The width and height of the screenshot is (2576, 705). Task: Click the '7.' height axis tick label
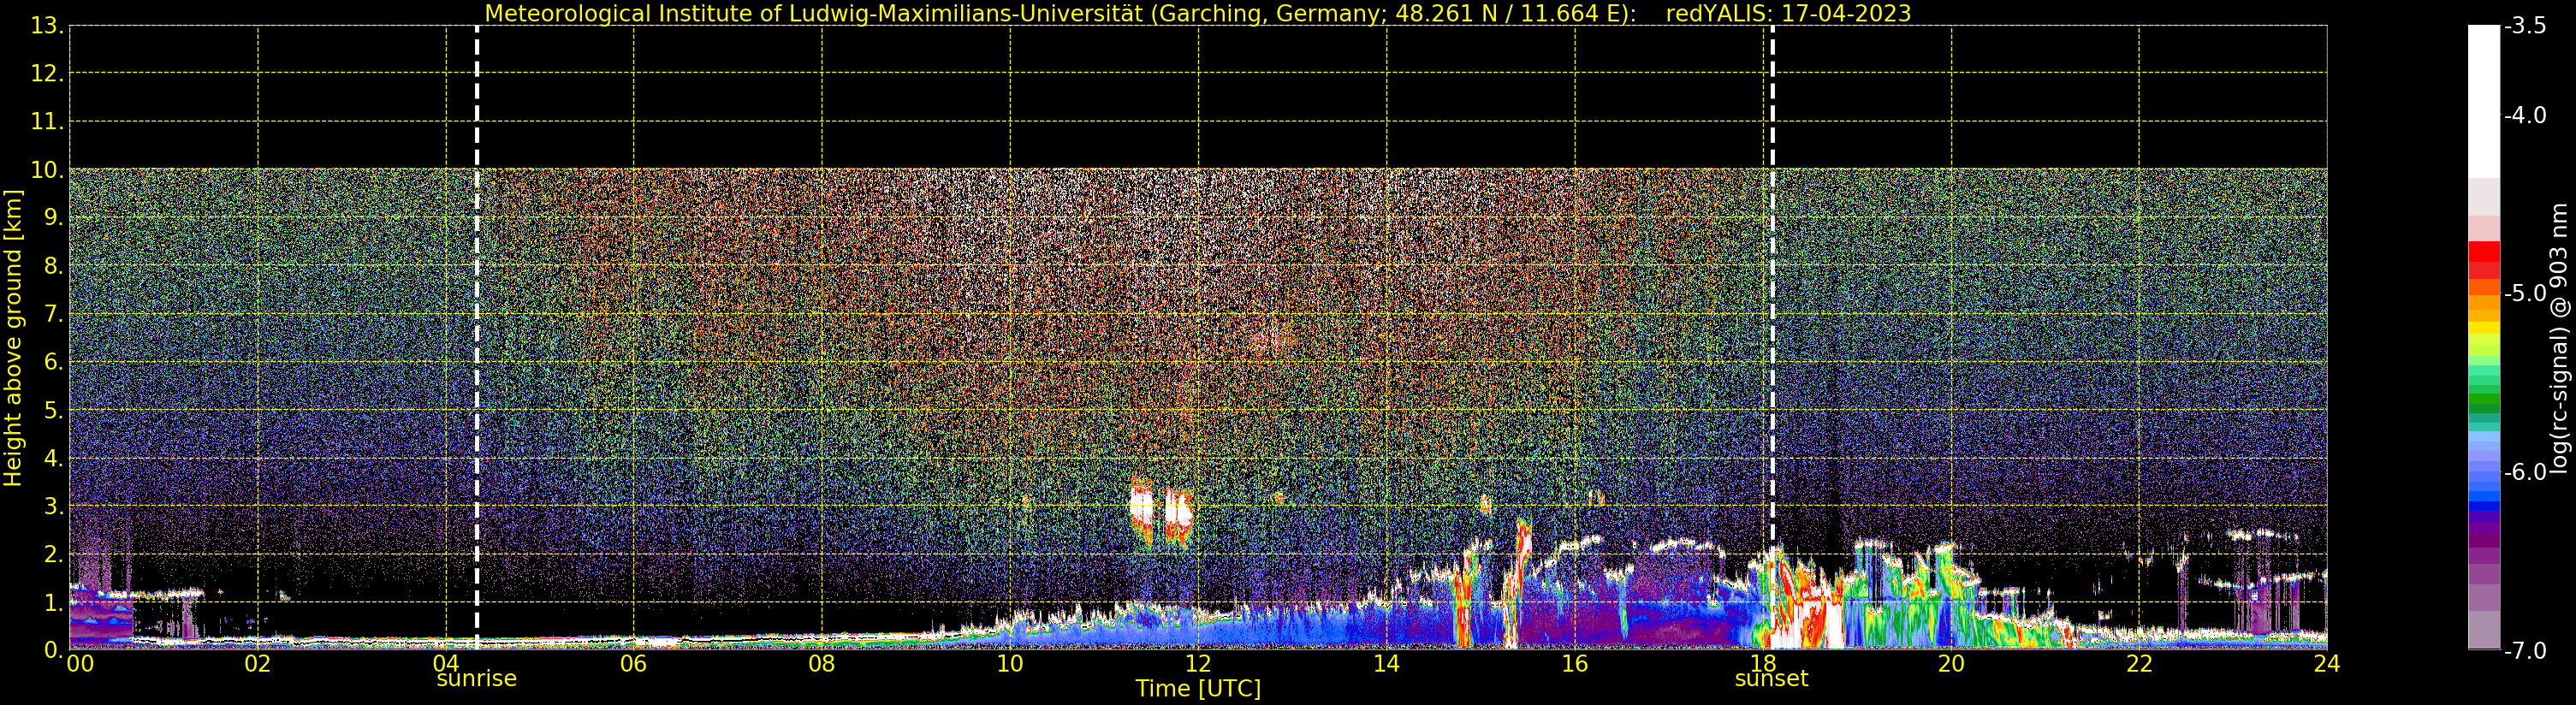(54, 314)
